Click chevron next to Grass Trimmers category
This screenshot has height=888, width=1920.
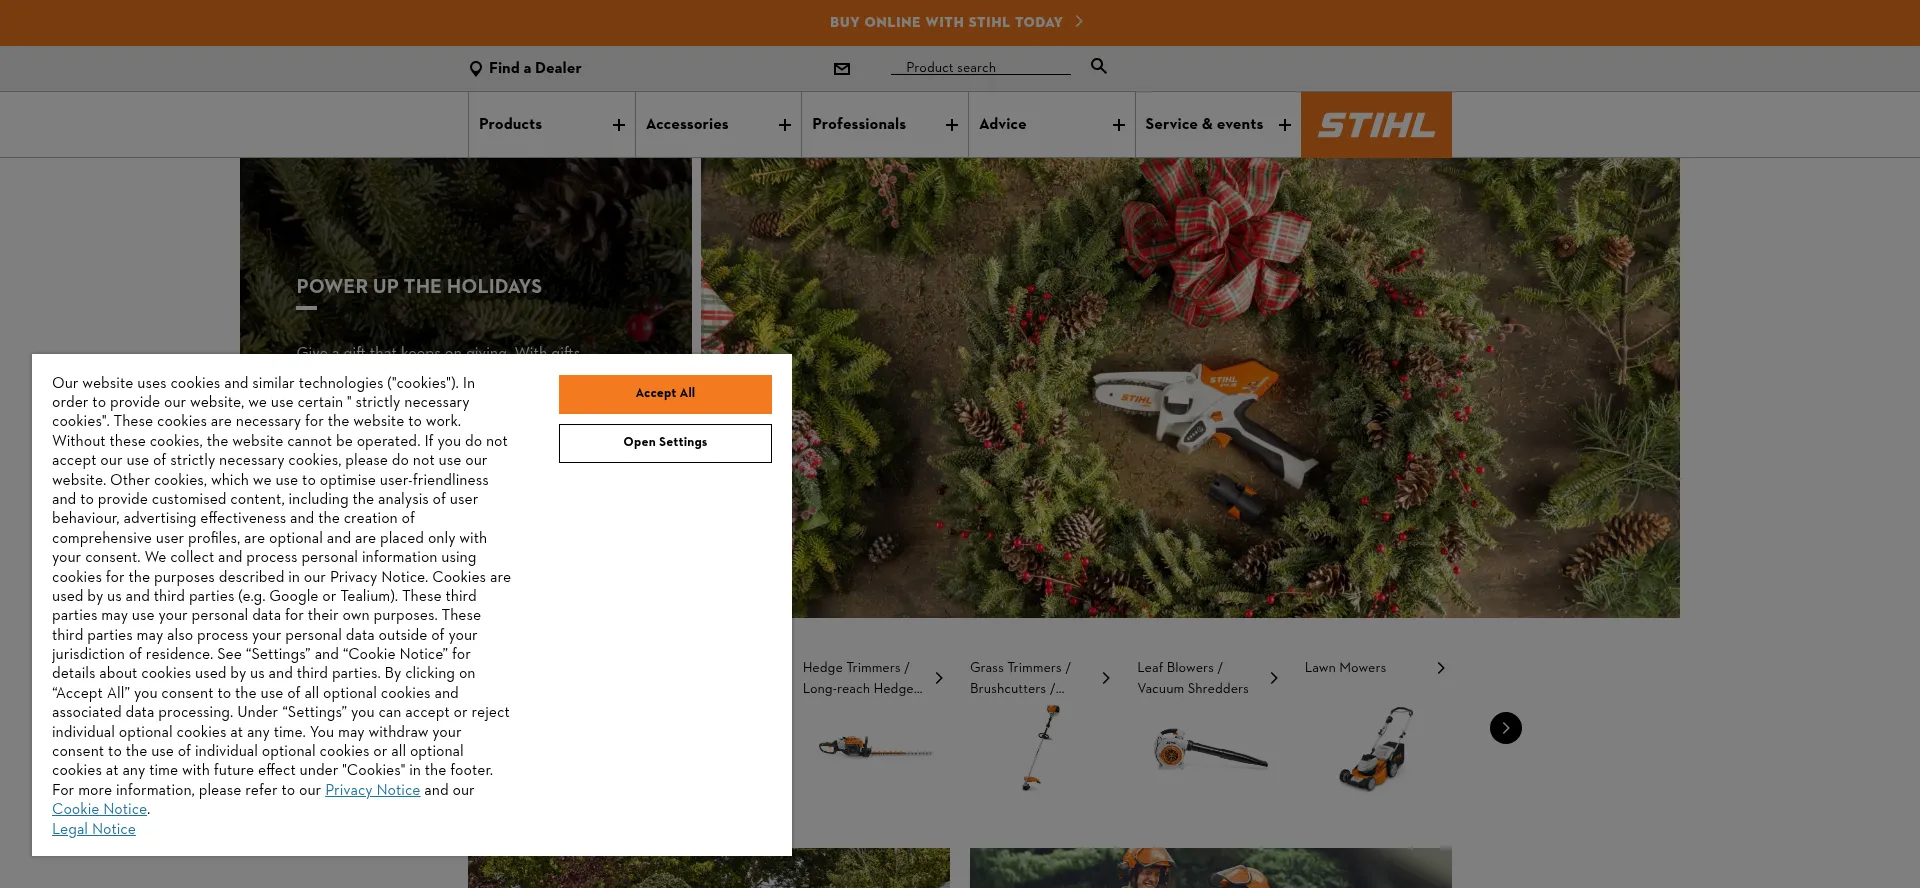pyautogui.click(x=1106, y=678)
